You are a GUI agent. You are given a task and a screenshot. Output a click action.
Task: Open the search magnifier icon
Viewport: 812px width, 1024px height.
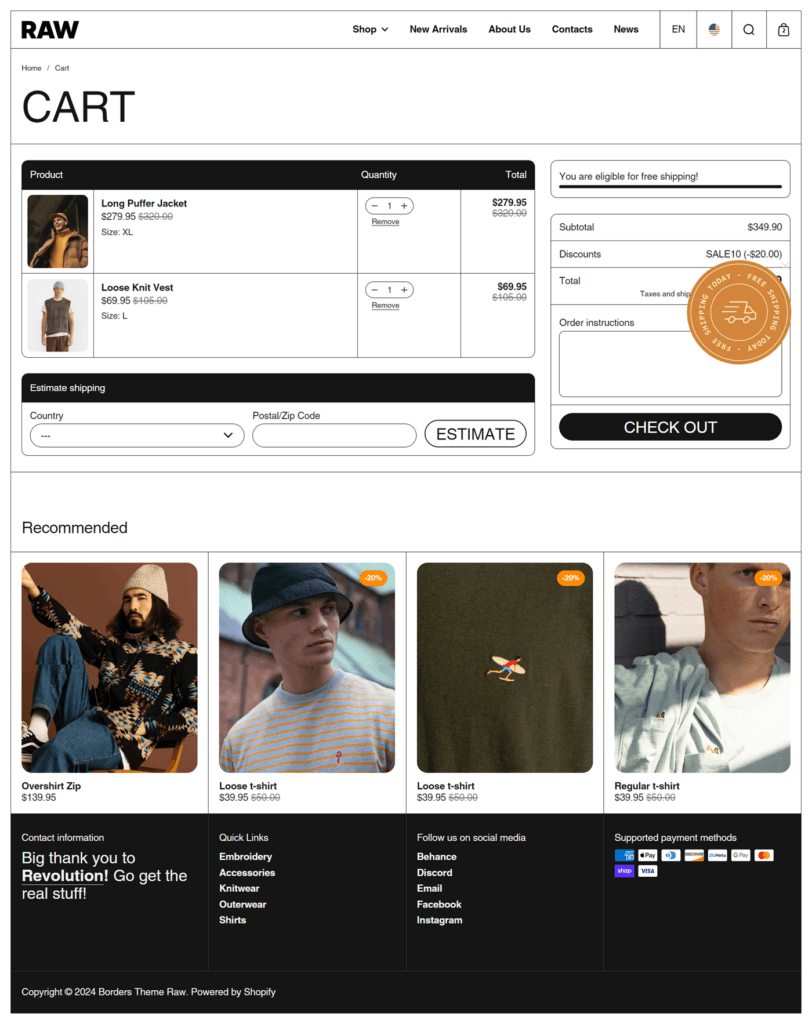click(749, 29)
